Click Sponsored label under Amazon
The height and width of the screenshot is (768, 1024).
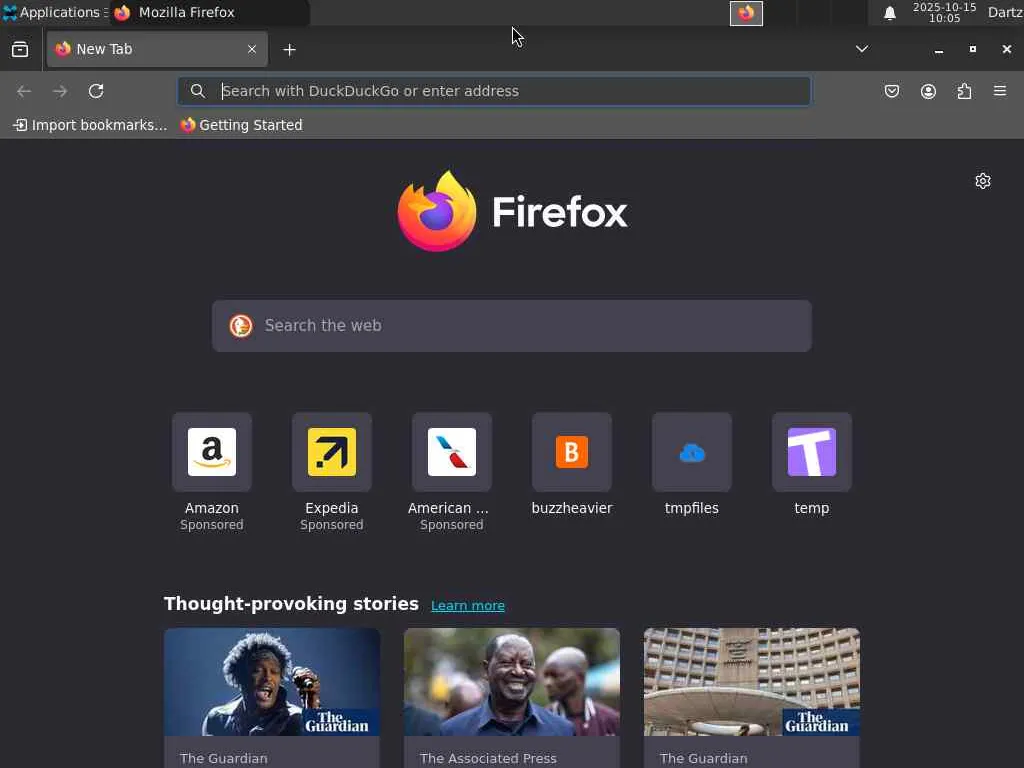[x=212, y=525]
